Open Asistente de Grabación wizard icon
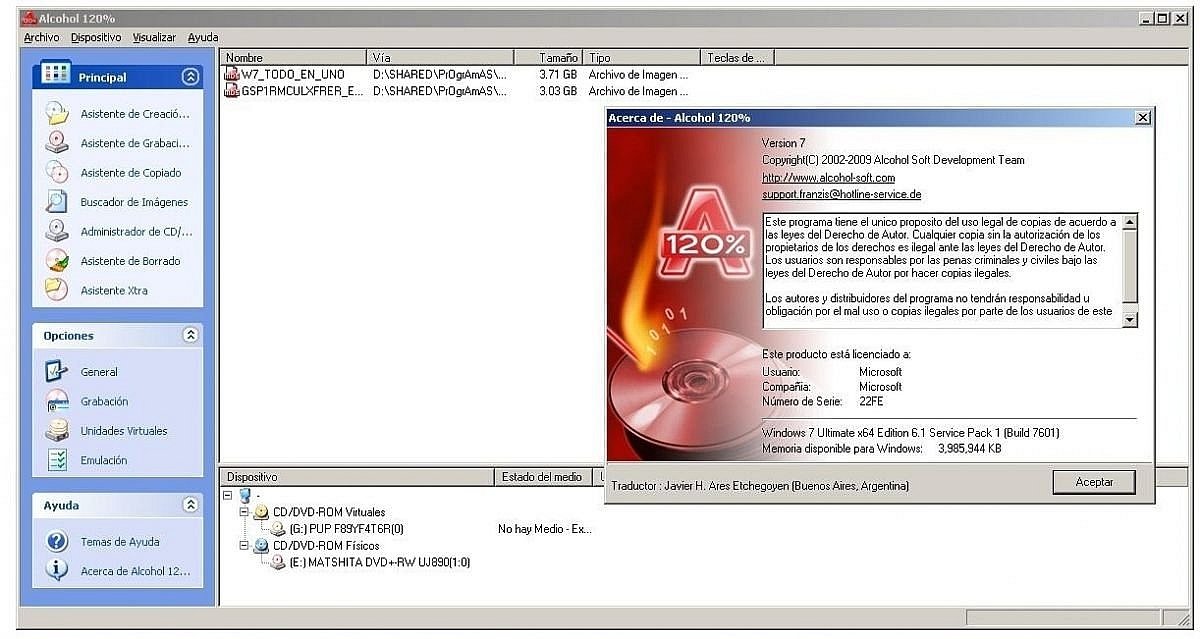 pyautogui.click(x=56, y=143)
